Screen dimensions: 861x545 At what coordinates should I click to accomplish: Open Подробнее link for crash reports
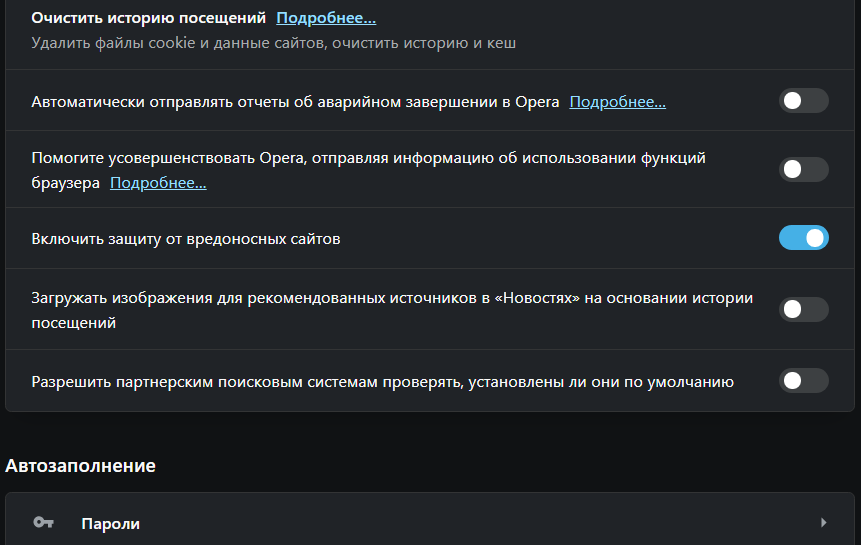(617, 102)
